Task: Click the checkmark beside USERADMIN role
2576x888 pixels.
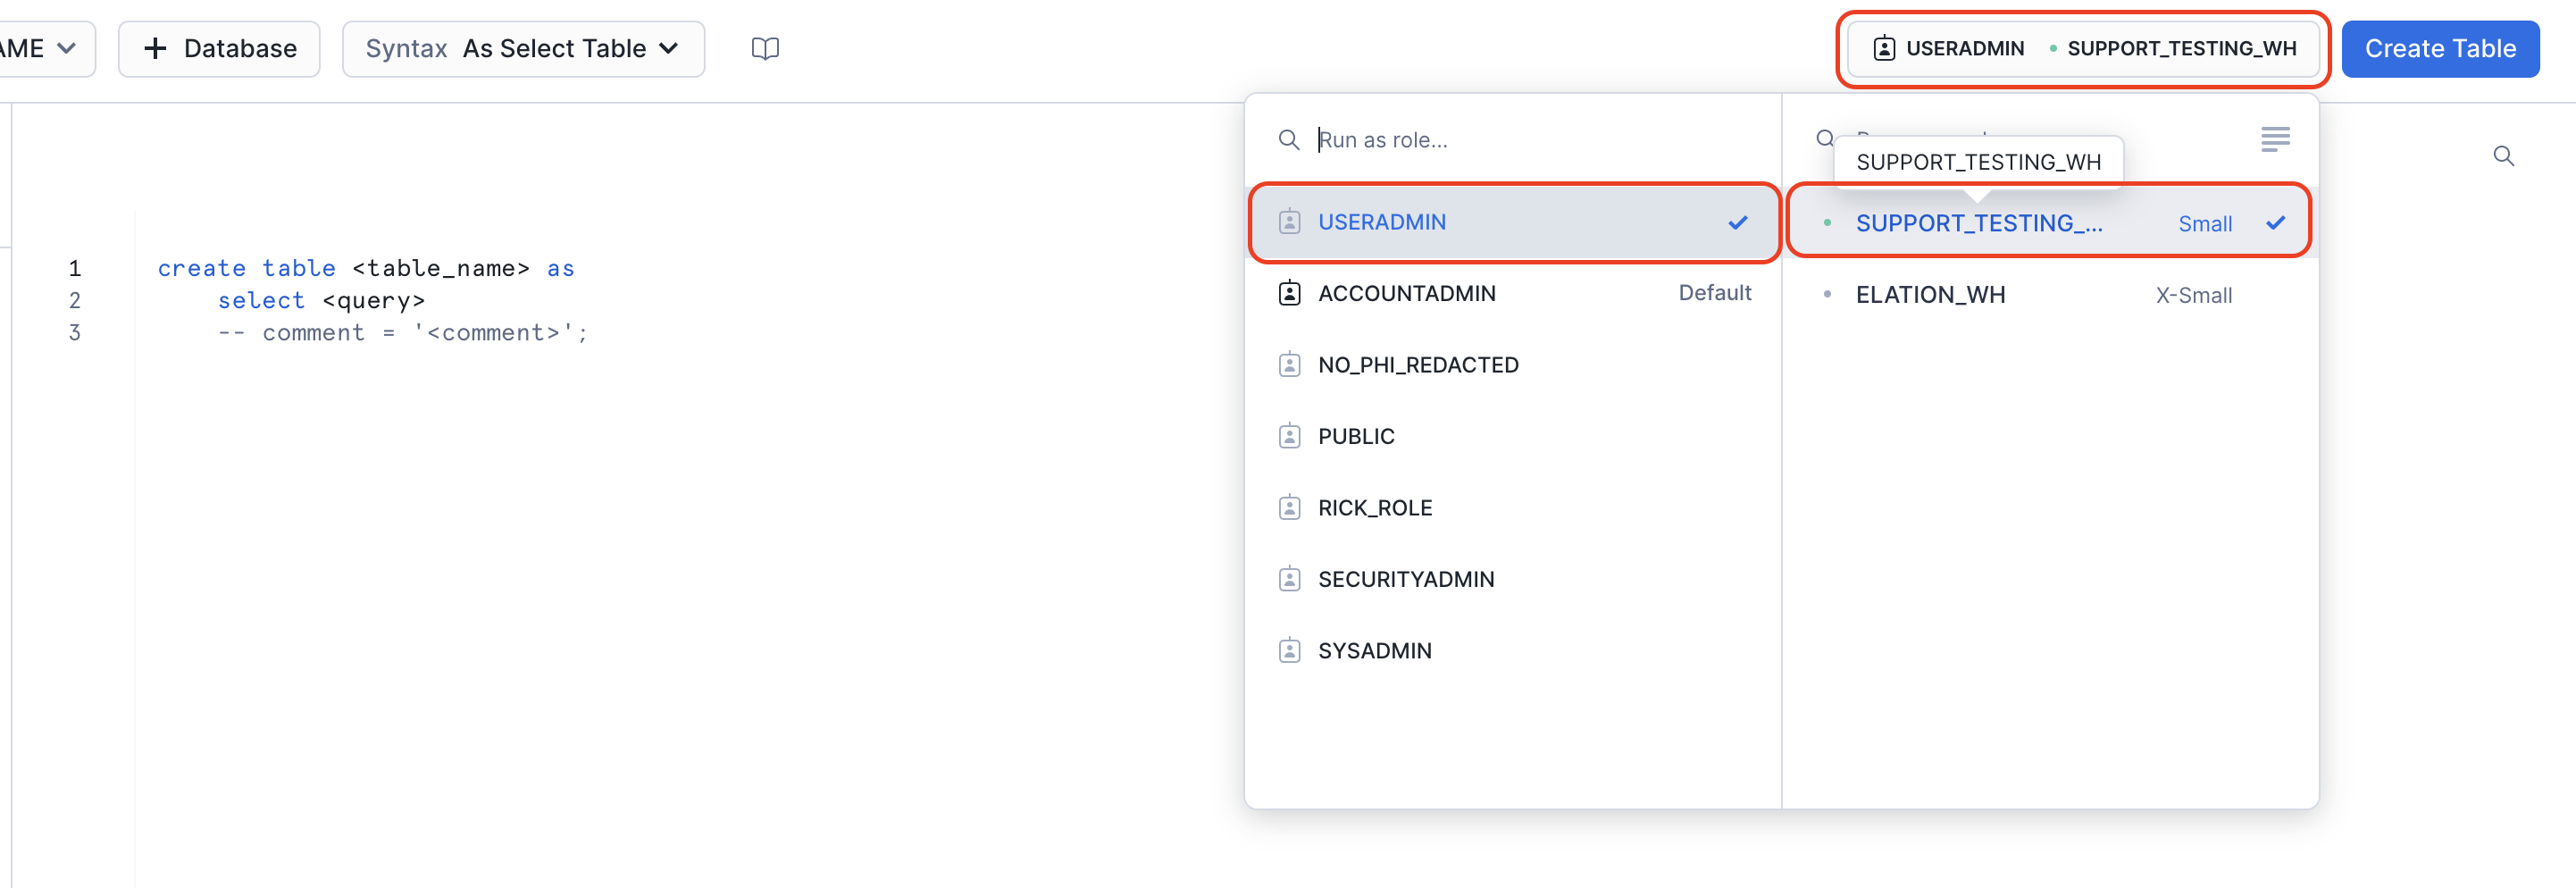Action: pos(1738,223)
